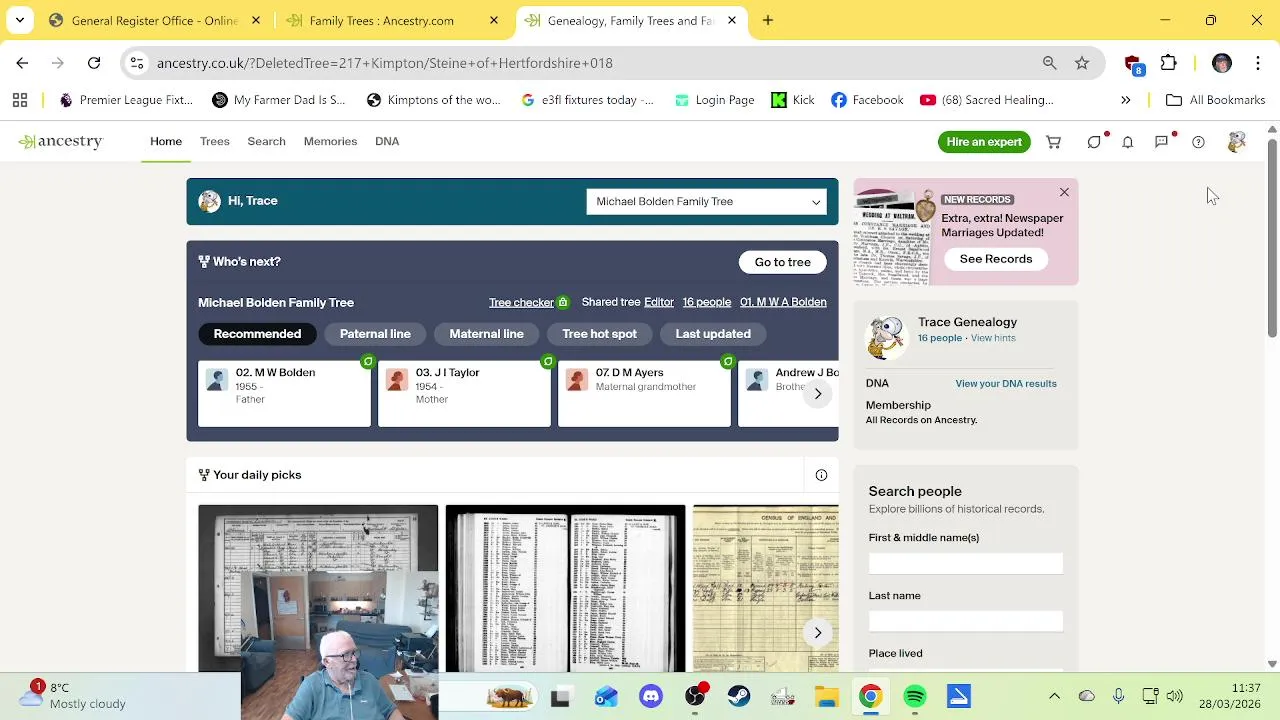This screenshot has height=720, width=1280.
Task: Open the Chrome extensions puzzle icon
Action: (x=1169, y=63)
